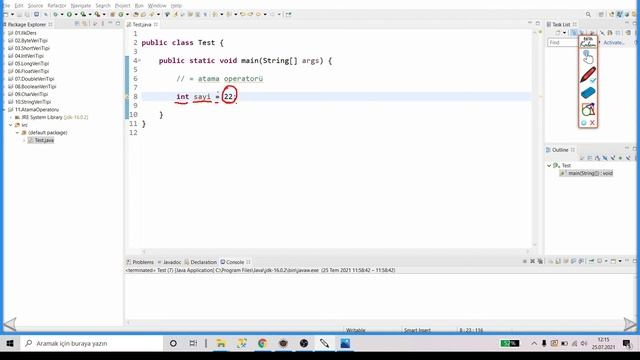Select 10.StringVeriTipi project
The image size is (640, 360).
pos(33,102)
